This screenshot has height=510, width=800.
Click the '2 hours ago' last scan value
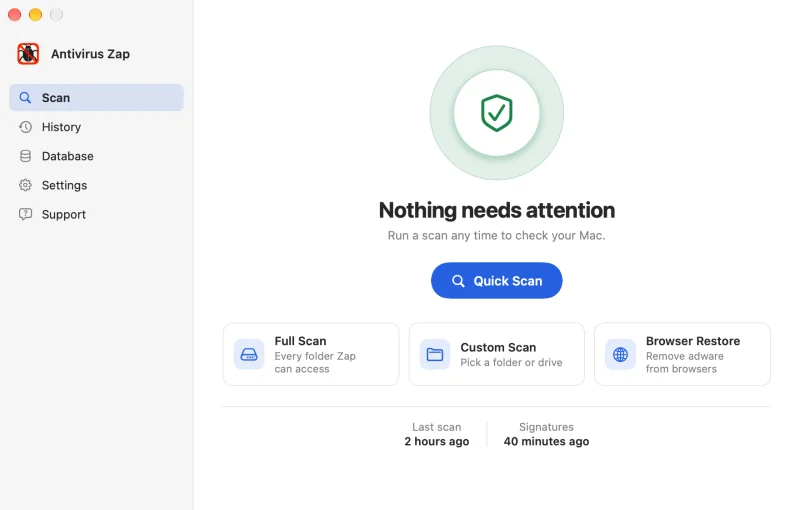click(x=437, y=441)
